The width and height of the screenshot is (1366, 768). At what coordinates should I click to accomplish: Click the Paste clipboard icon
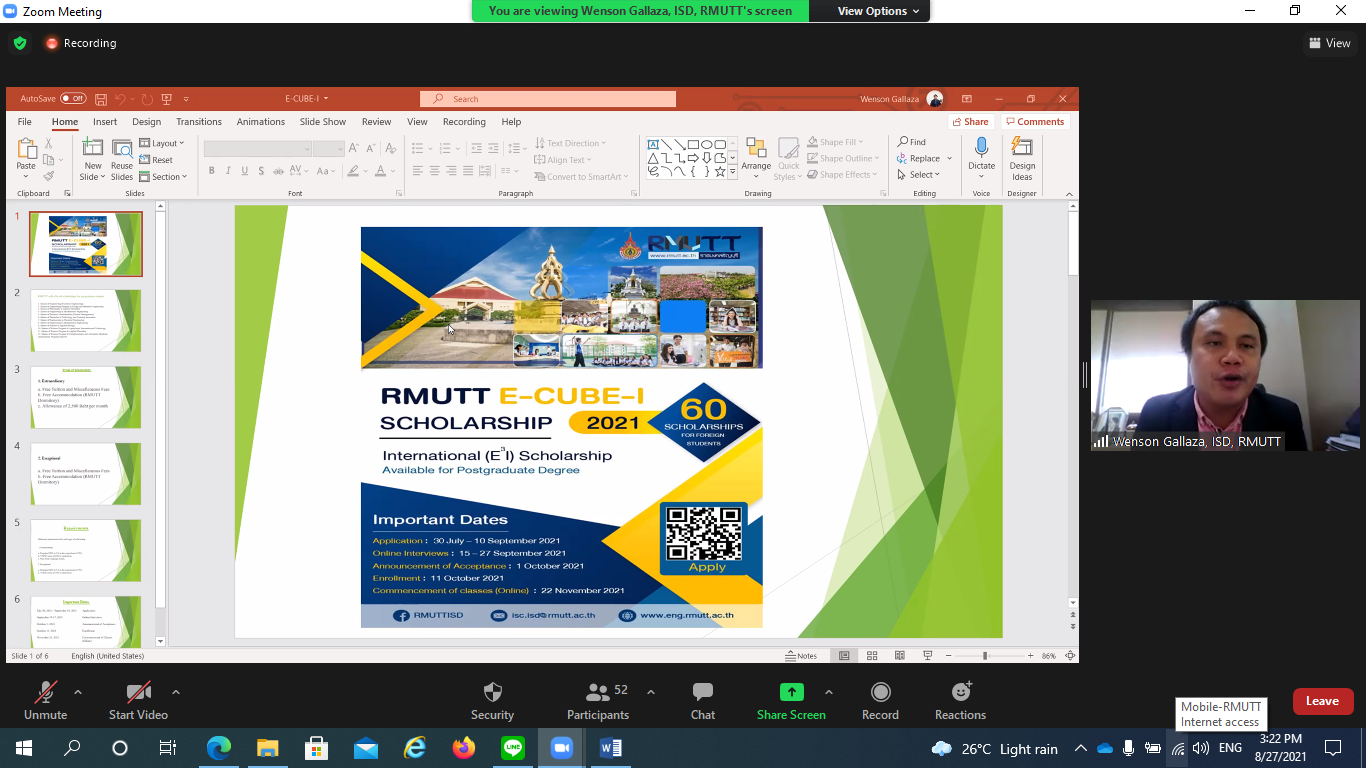[x=26, y=150]
